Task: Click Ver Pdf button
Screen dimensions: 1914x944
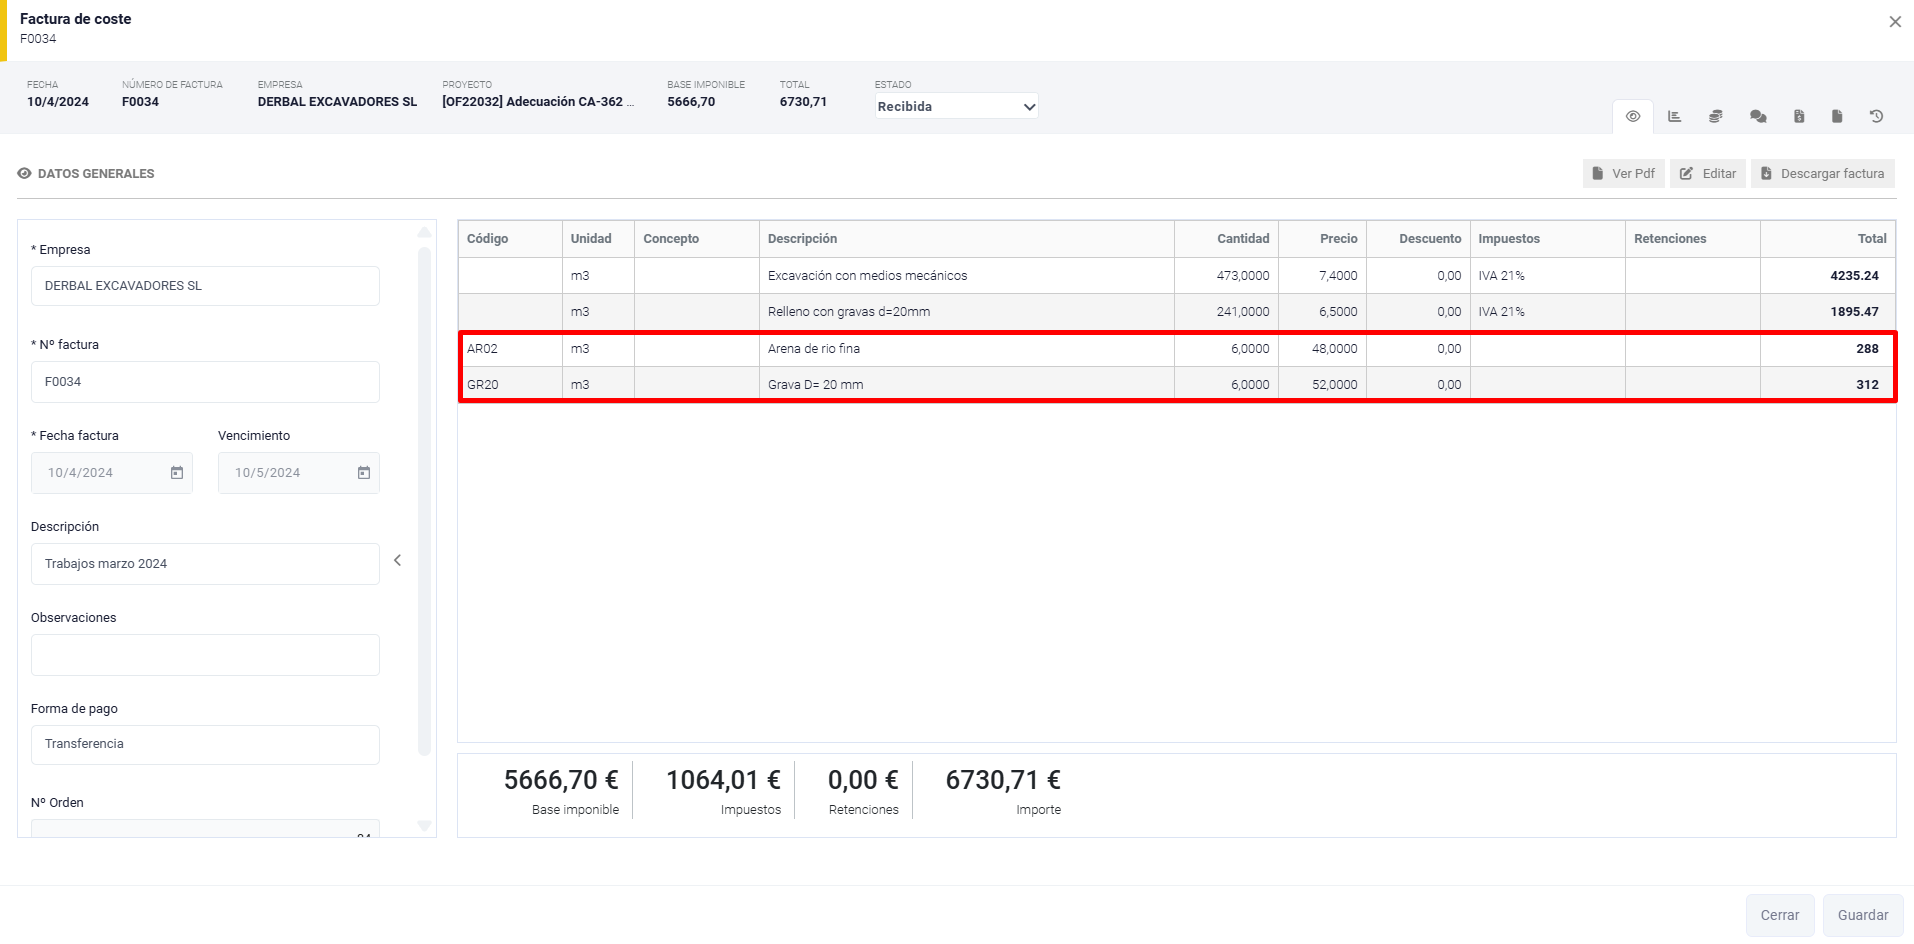Action: tap(1623, 174)
